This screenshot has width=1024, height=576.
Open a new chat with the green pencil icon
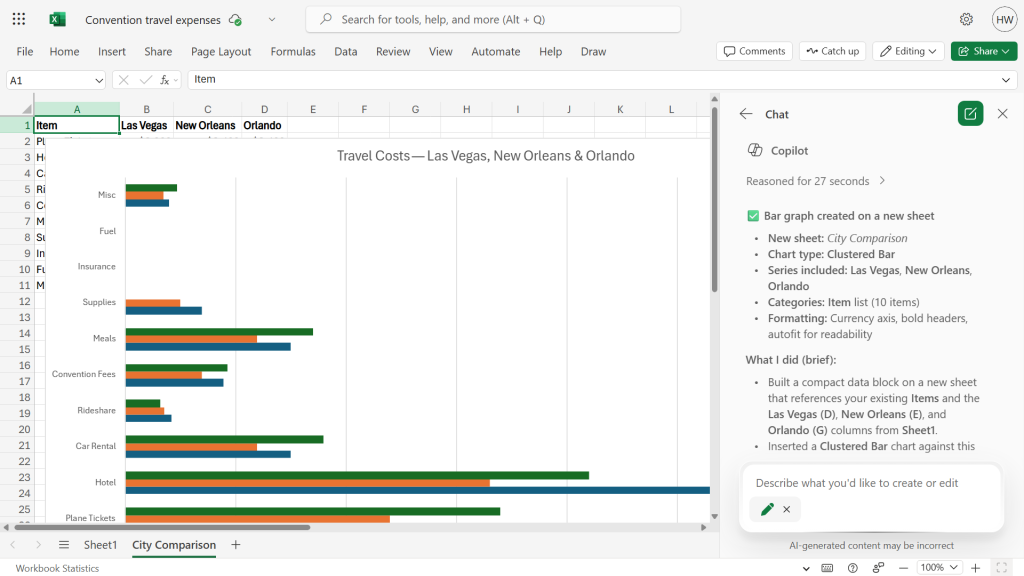969,113
